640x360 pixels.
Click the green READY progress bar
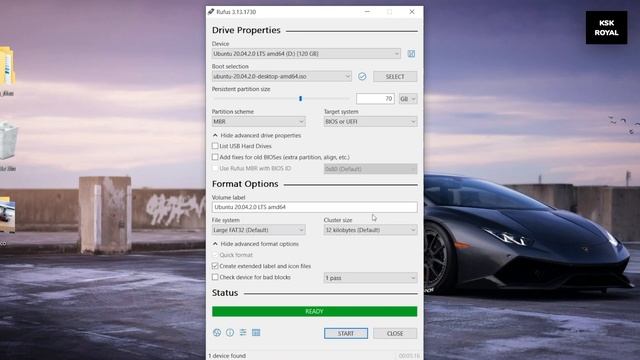314,311
